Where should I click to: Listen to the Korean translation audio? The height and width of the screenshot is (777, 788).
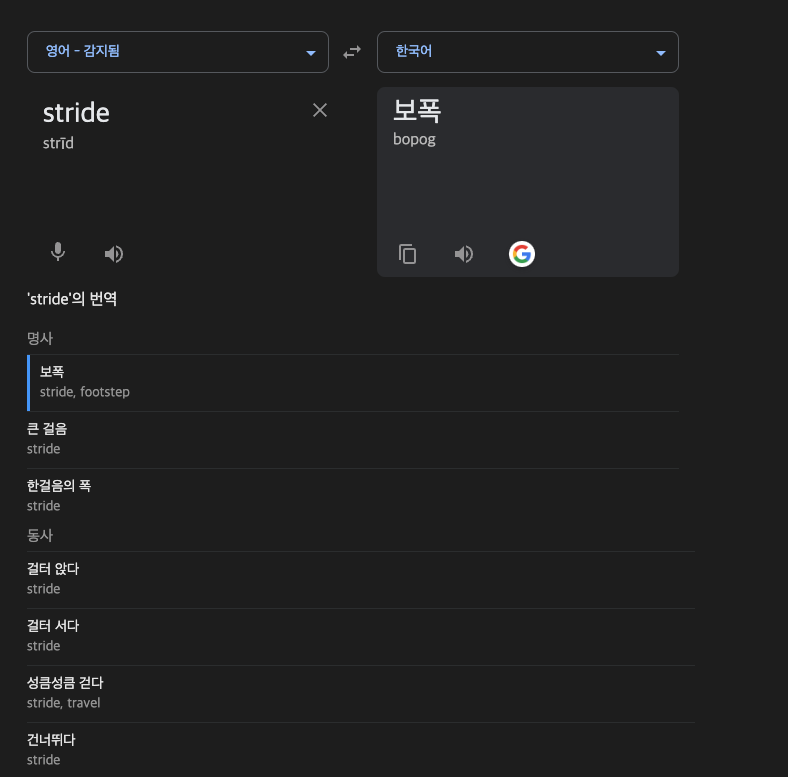pos(463,254)
